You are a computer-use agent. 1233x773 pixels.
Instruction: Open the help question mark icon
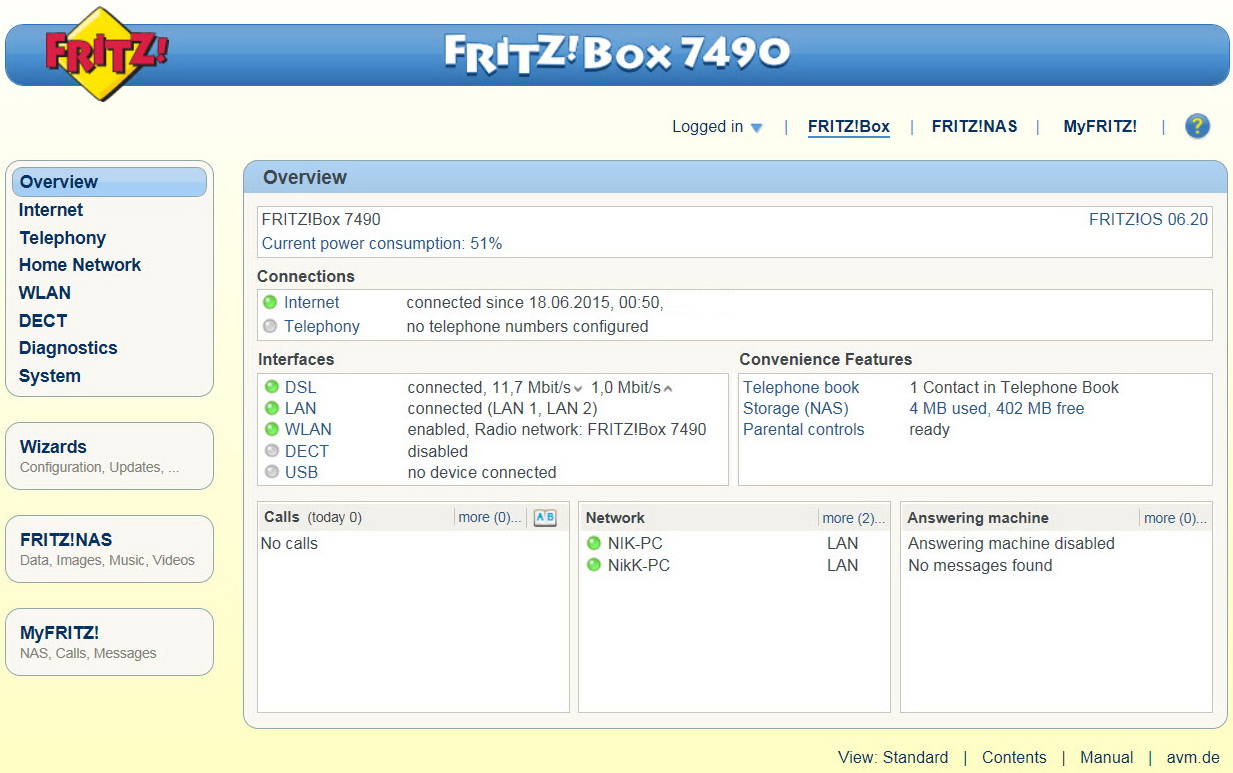pyautogui.click(x=1197, y=126)
